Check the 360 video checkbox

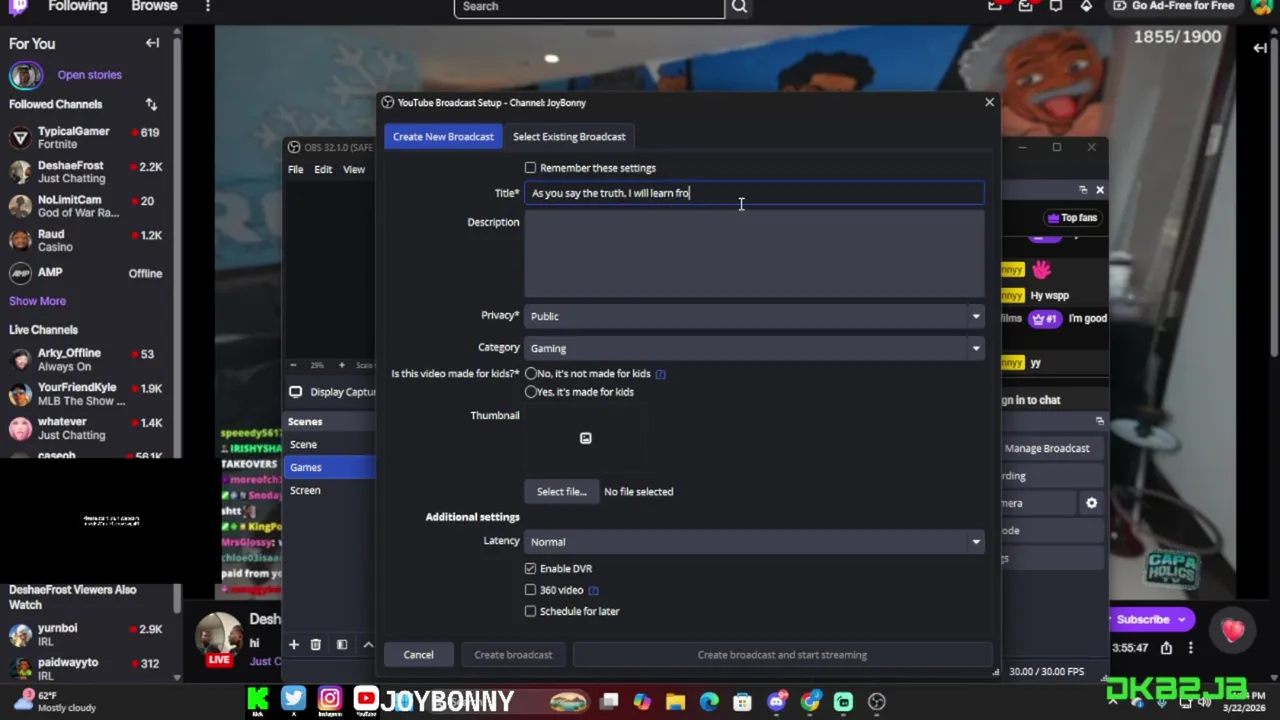[531, 590]
